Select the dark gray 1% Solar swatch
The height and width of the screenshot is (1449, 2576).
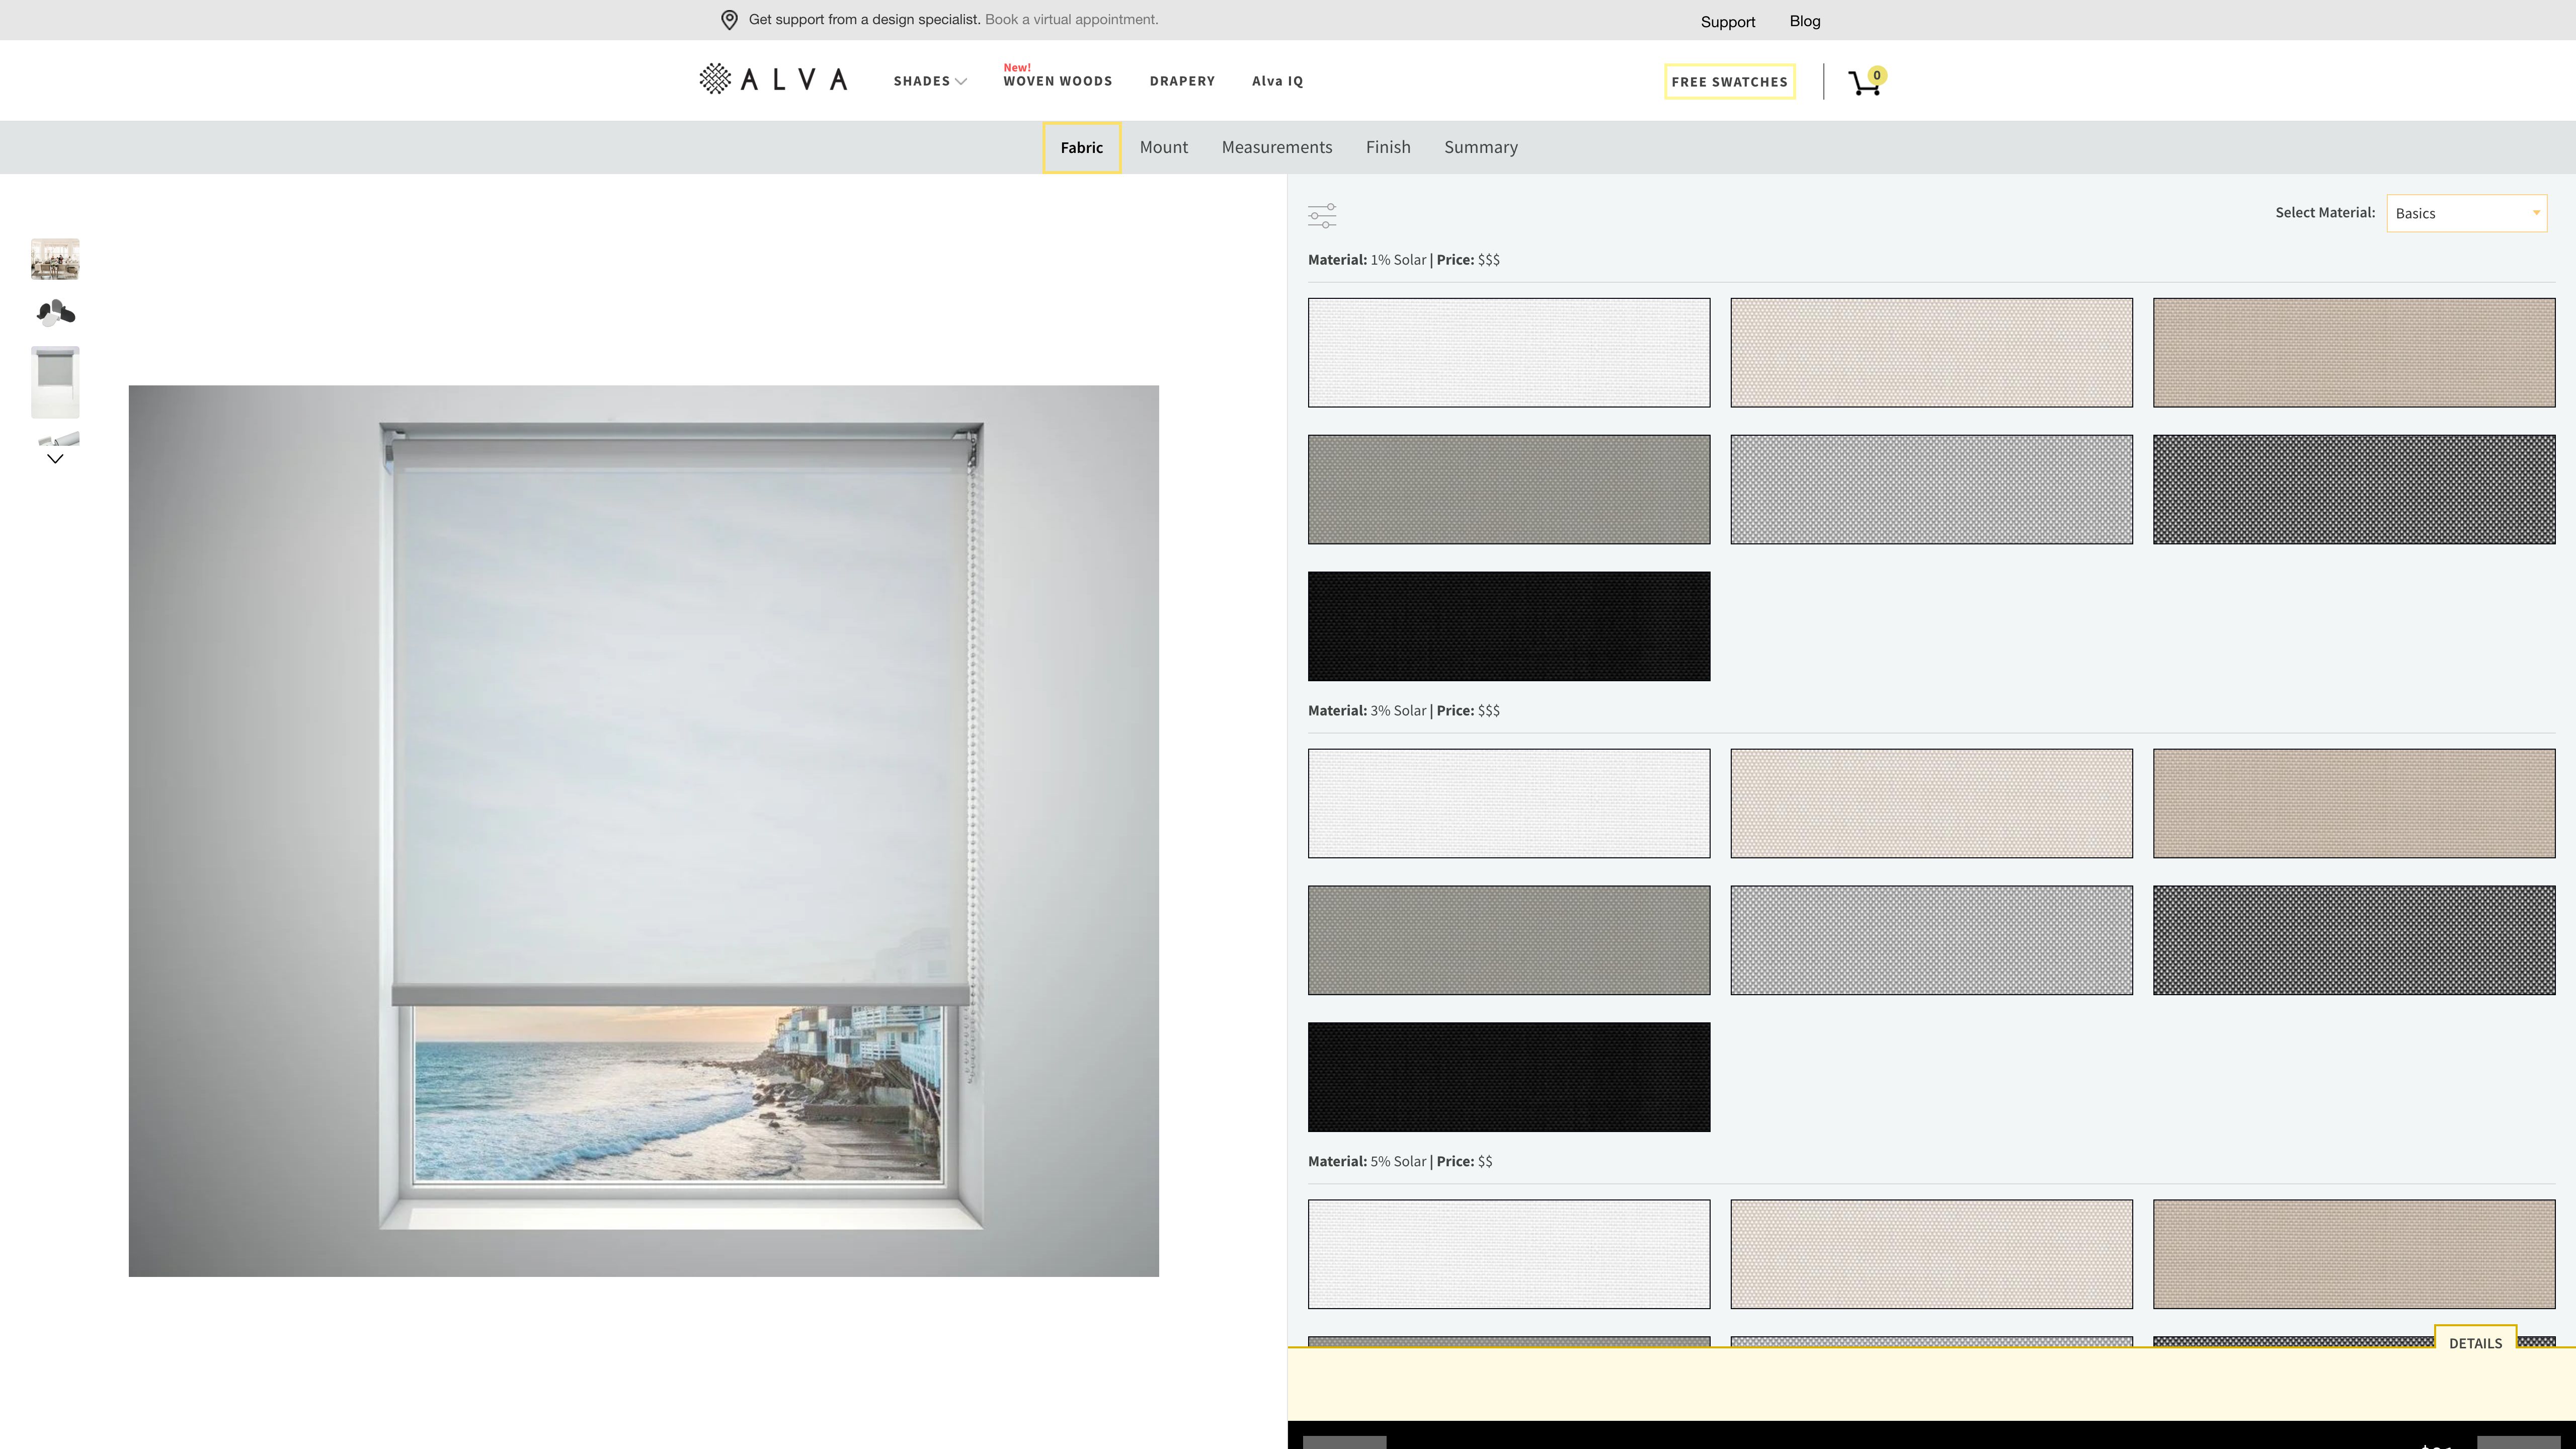tap(2354, 488)
